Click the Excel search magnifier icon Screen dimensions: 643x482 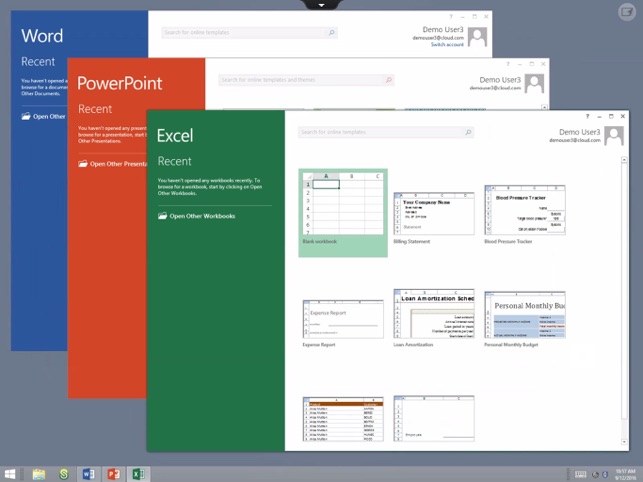click(468, 132)
